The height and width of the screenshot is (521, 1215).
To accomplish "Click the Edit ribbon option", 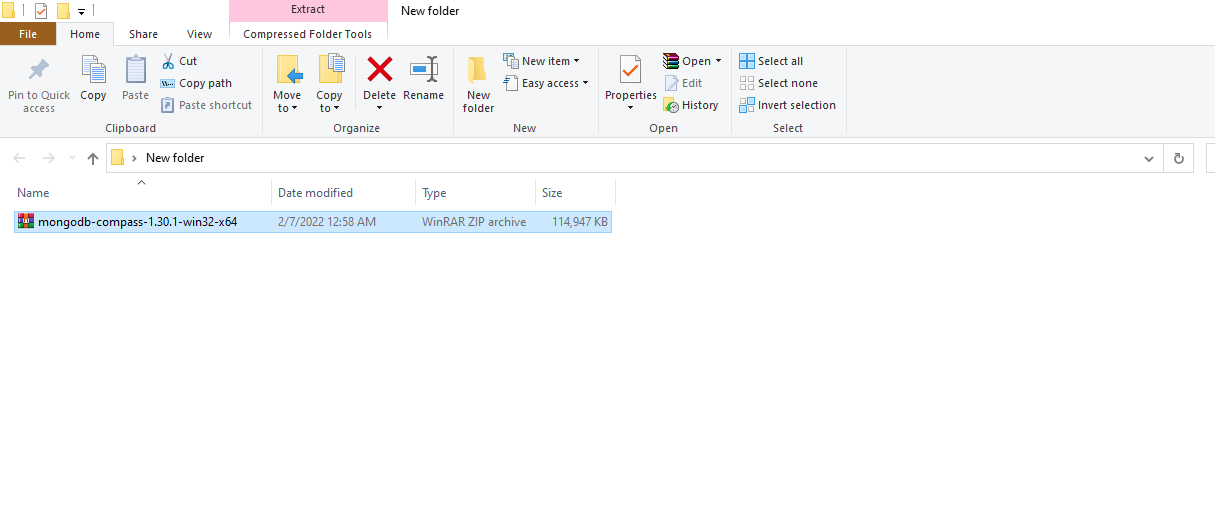I will point(683,83).
